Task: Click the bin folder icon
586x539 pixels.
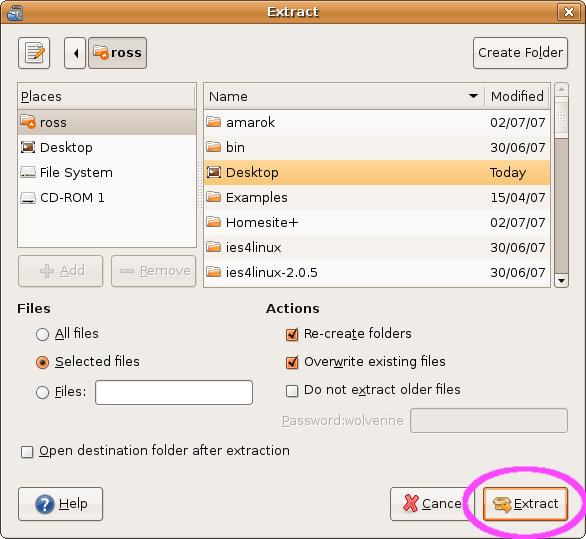Action: (213, 147)
